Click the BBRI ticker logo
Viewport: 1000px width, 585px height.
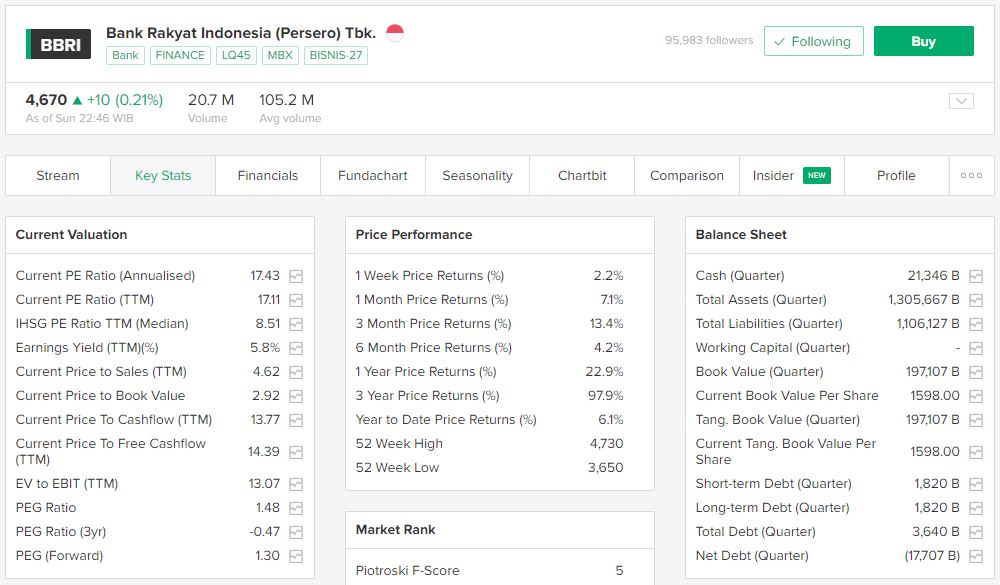click(58, 44)
